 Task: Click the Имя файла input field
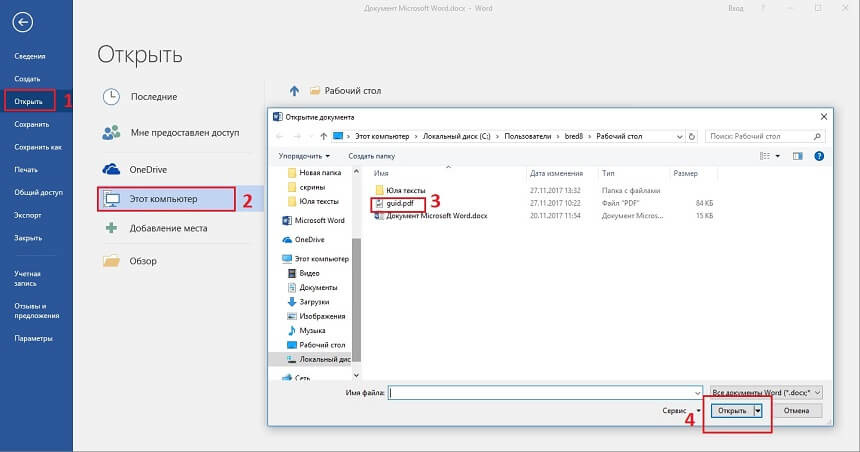tap(545, 393)
